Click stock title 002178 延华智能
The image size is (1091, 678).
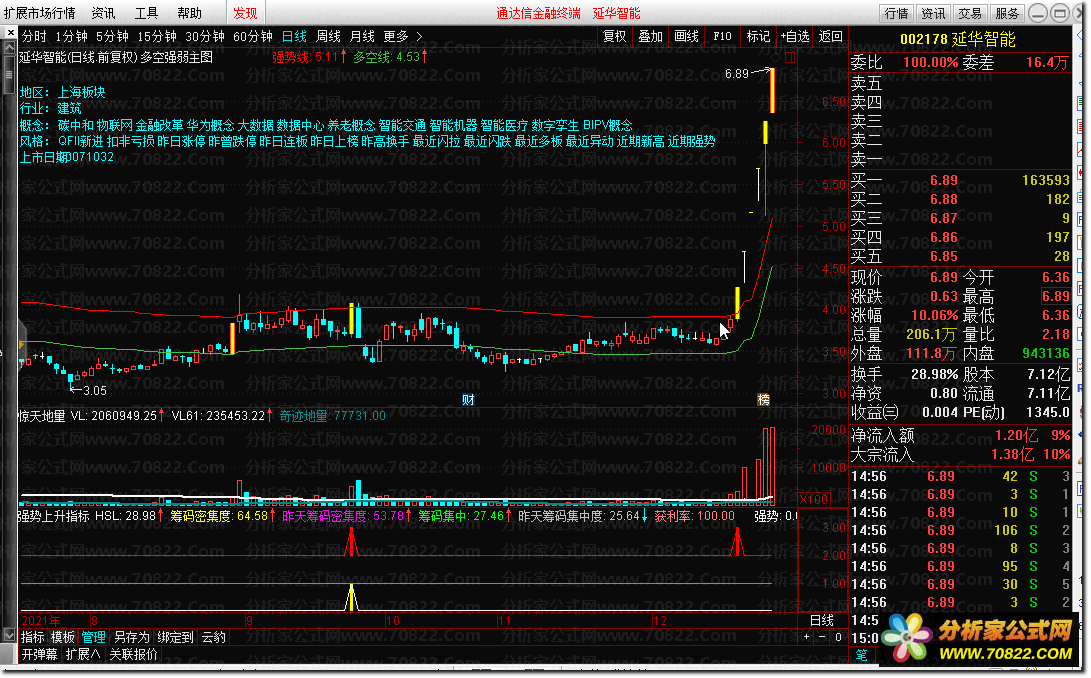pyautogui.click(x=957, y=40)
